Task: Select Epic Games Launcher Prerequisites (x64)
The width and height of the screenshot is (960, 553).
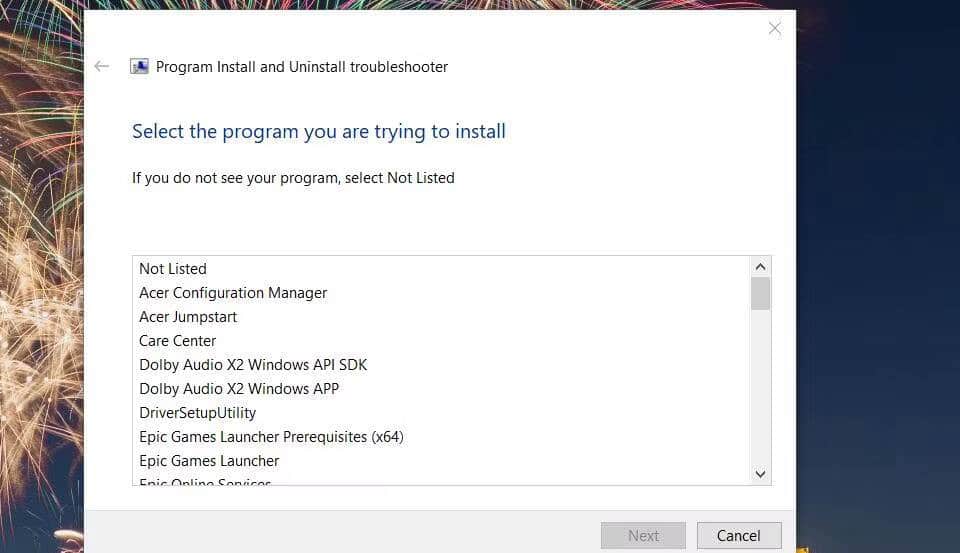Action: (x=271, y=437)
